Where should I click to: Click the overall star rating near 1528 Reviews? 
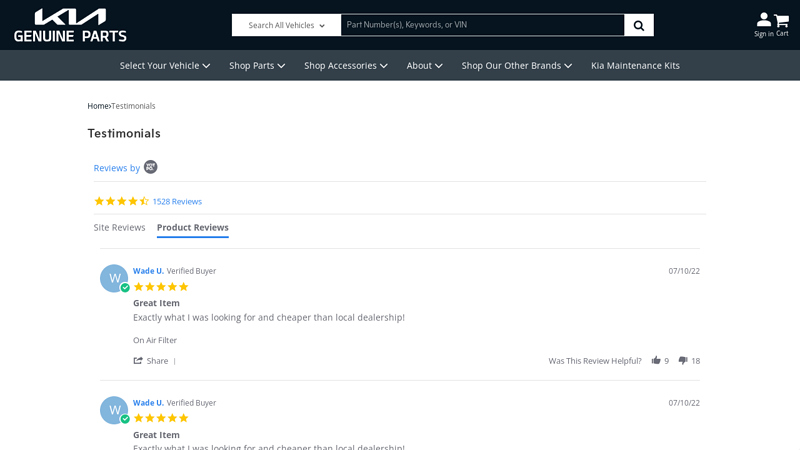click(121, 201)
